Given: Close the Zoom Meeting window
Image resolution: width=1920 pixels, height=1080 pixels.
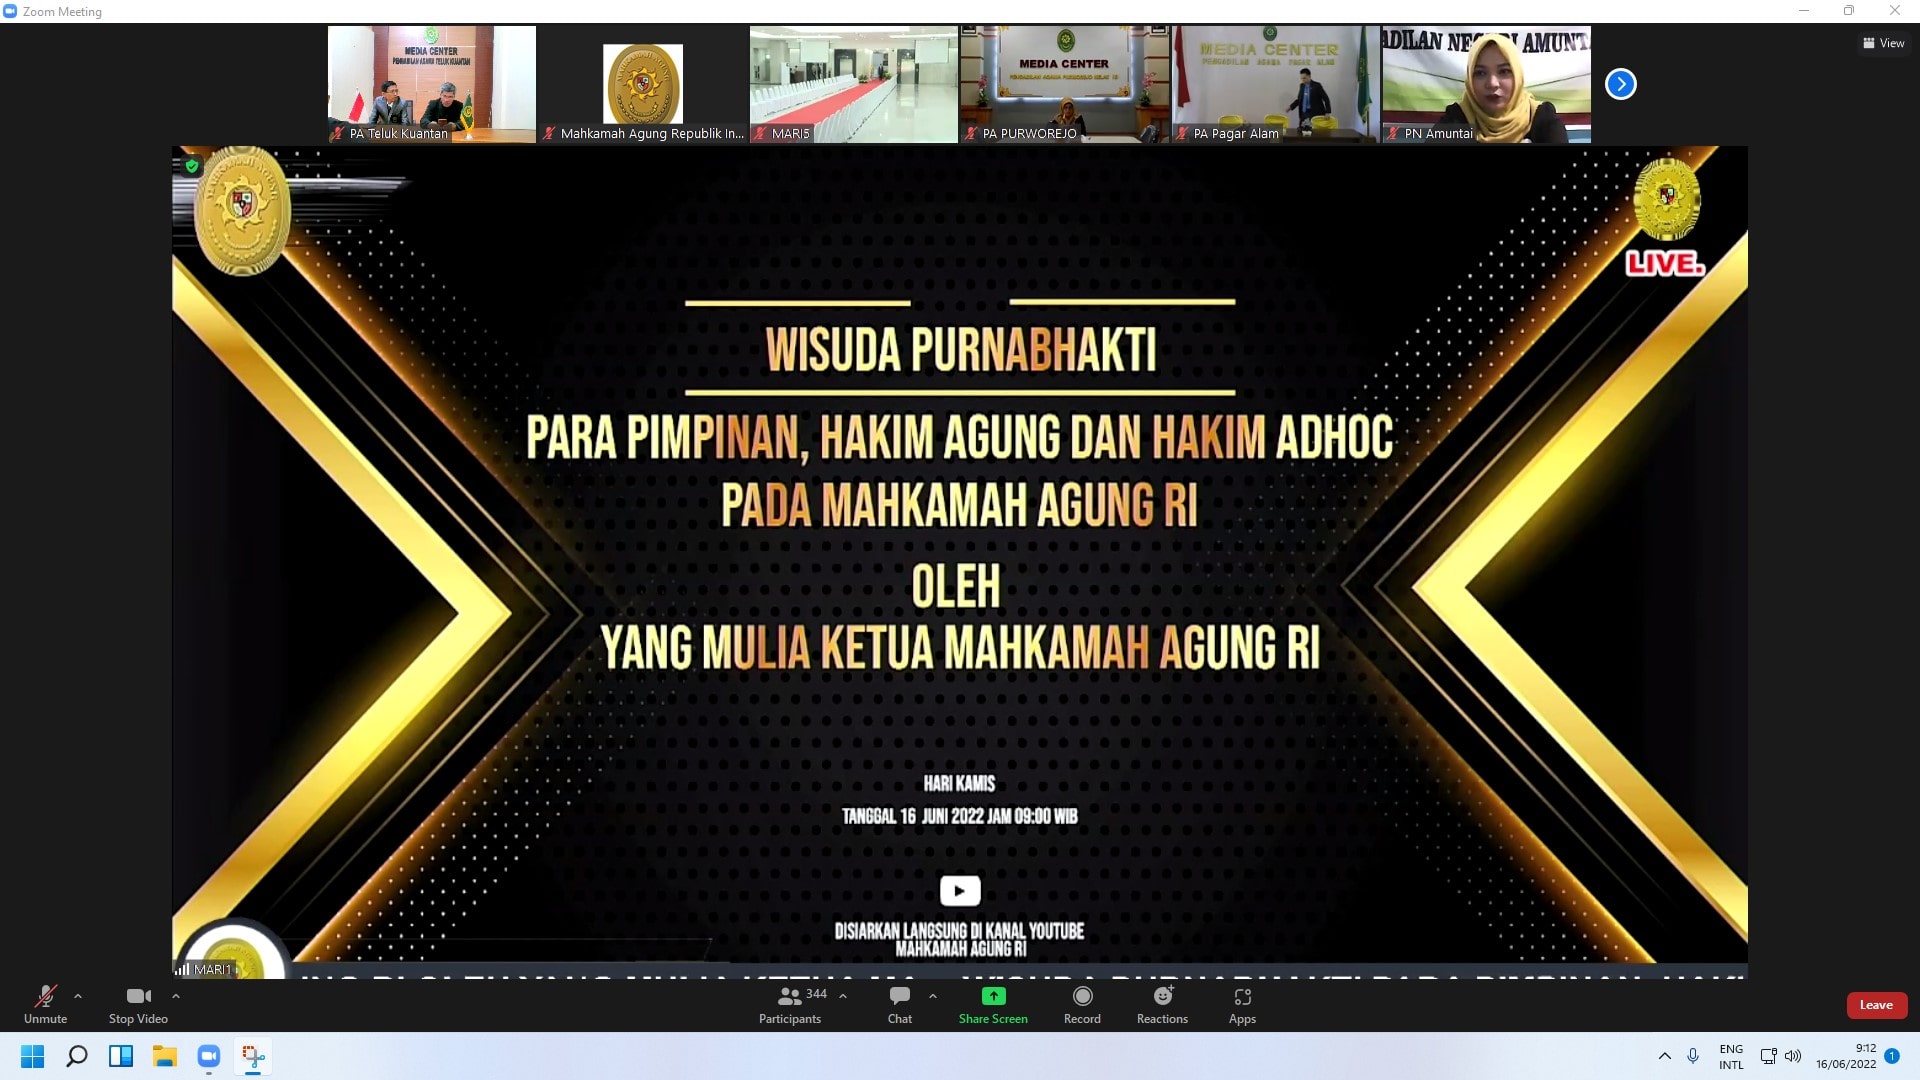Looking at the screenshot, I should pyautogui.click(x=1895, y=11).
